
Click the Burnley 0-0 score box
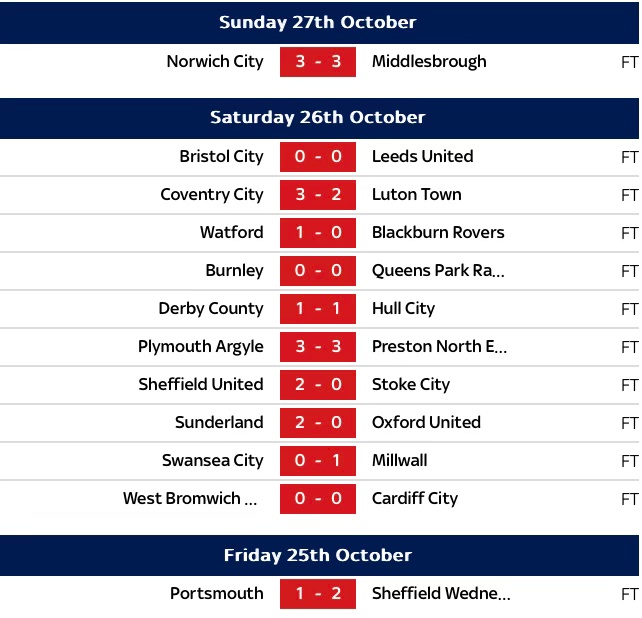[318, 271]
